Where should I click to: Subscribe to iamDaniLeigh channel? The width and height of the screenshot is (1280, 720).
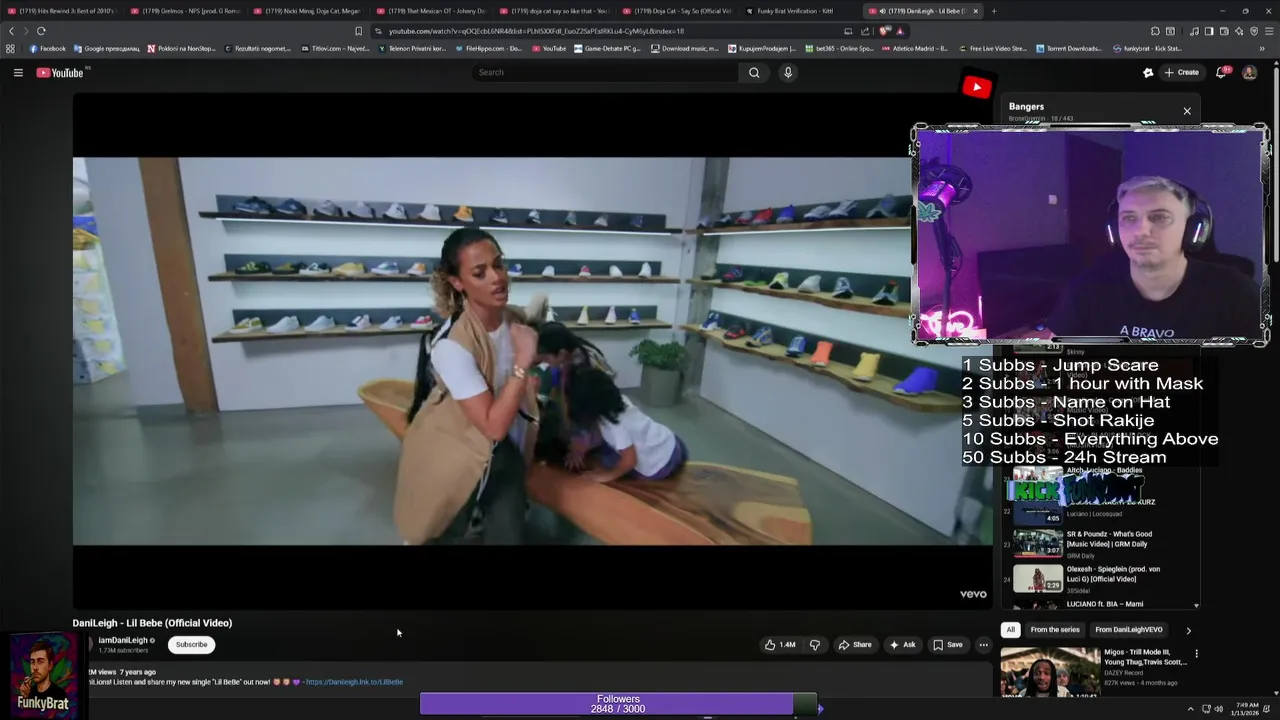pos(191,645)
